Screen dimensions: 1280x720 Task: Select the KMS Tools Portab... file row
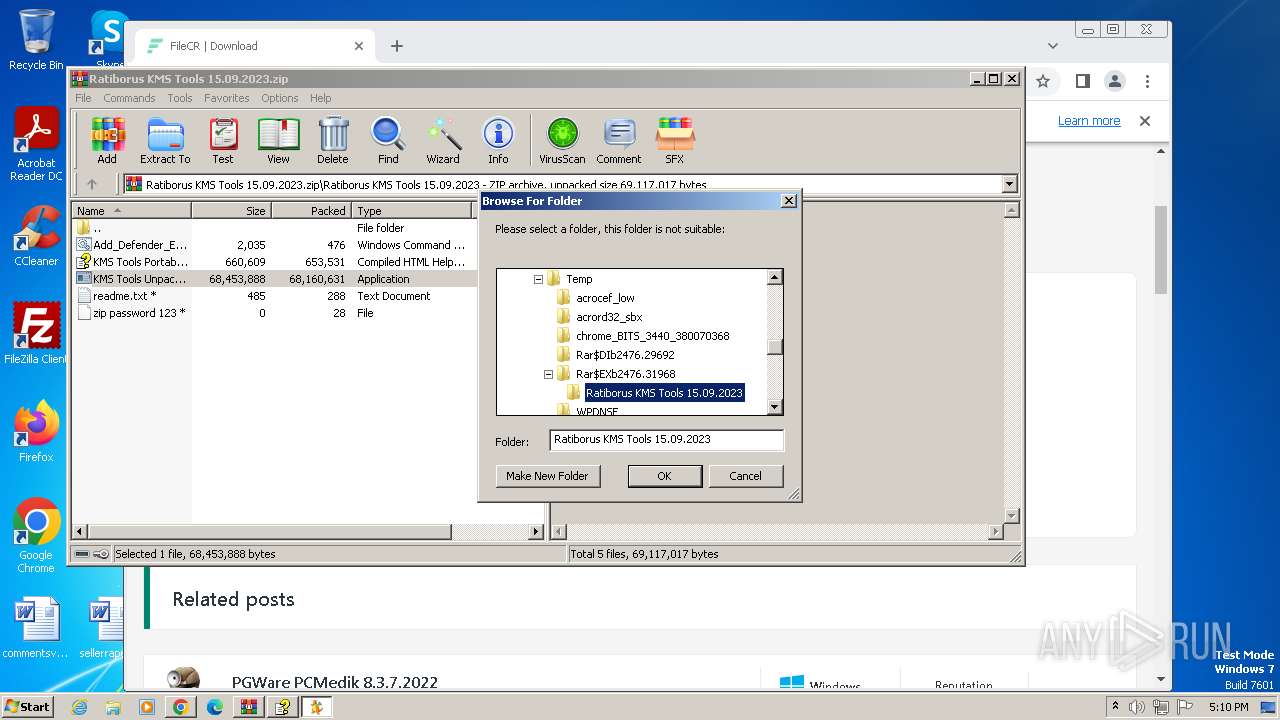274,262
